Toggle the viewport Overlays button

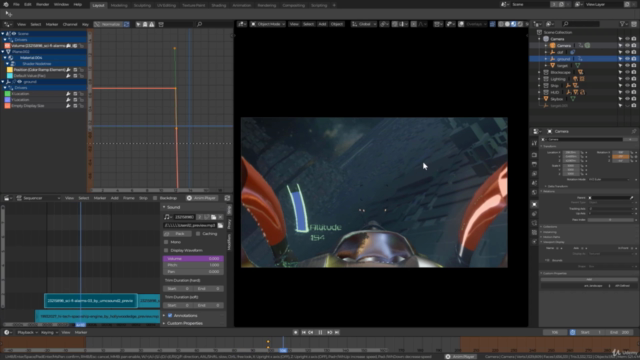tap(460, 24)
